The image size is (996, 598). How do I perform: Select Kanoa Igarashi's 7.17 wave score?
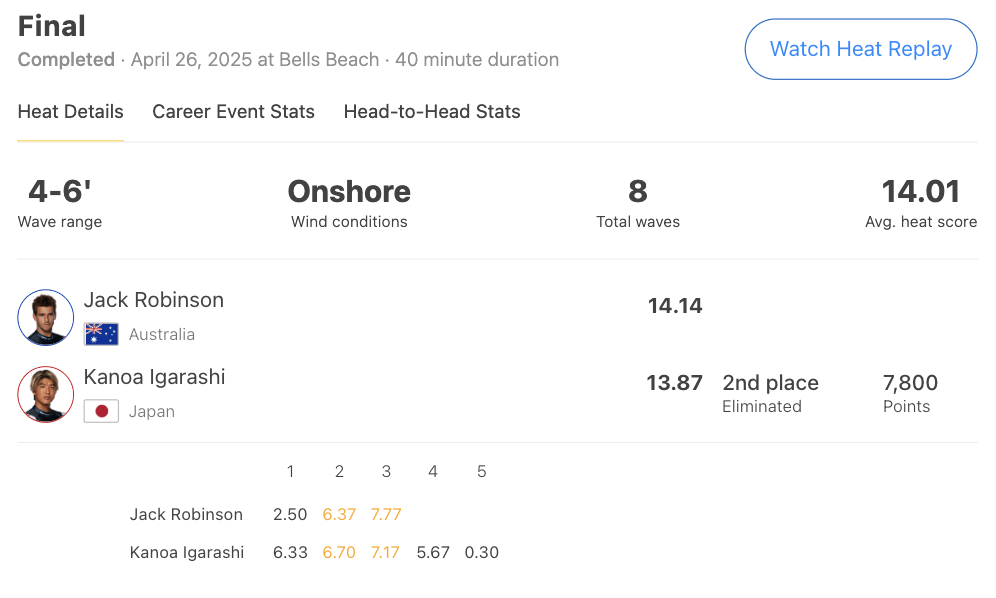click(x=385, y=552)
